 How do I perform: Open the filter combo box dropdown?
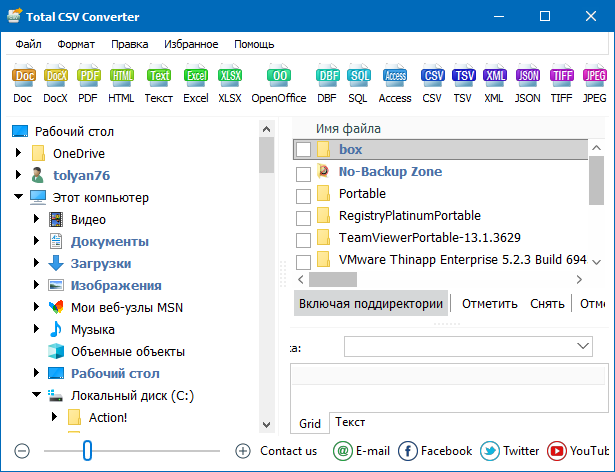584,346
